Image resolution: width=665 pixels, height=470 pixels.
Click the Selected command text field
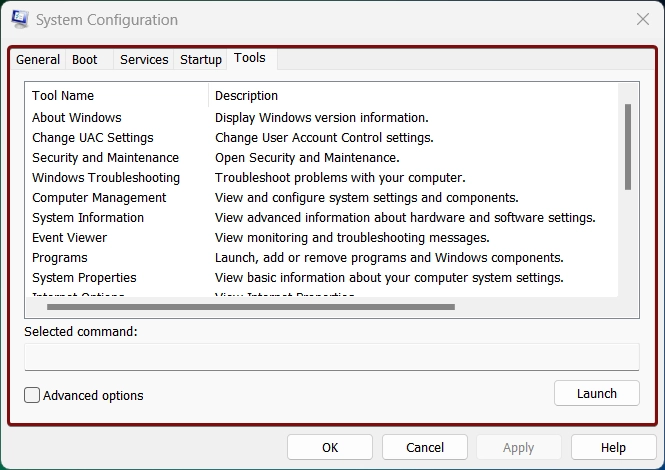332,357
